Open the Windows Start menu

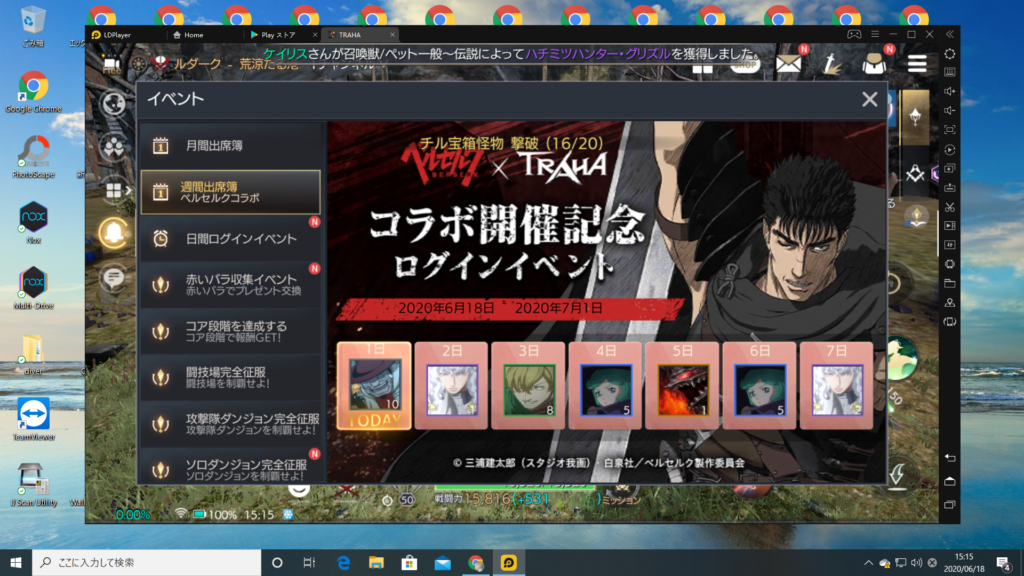[16, 562]
